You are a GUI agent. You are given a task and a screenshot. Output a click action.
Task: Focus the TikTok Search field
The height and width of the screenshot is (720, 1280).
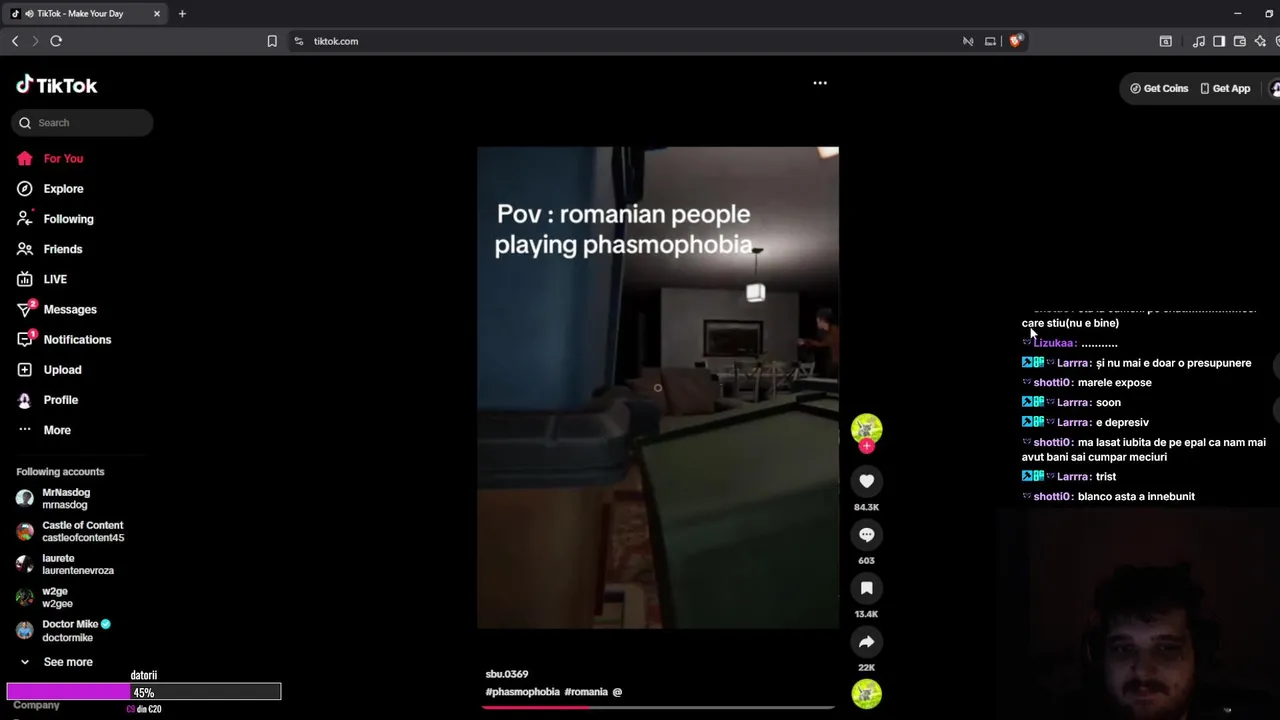click(x=82, y=123)
